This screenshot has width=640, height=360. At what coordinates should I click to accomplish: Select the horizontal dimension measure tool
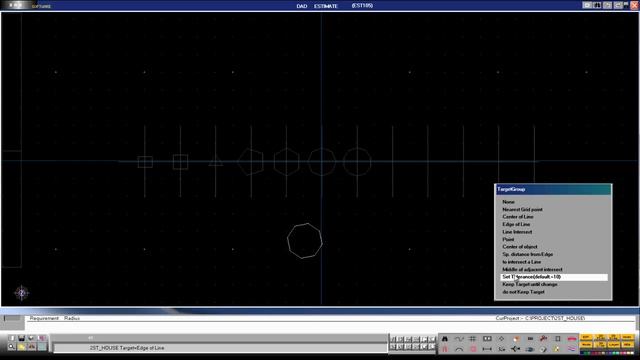click(487, 349)
